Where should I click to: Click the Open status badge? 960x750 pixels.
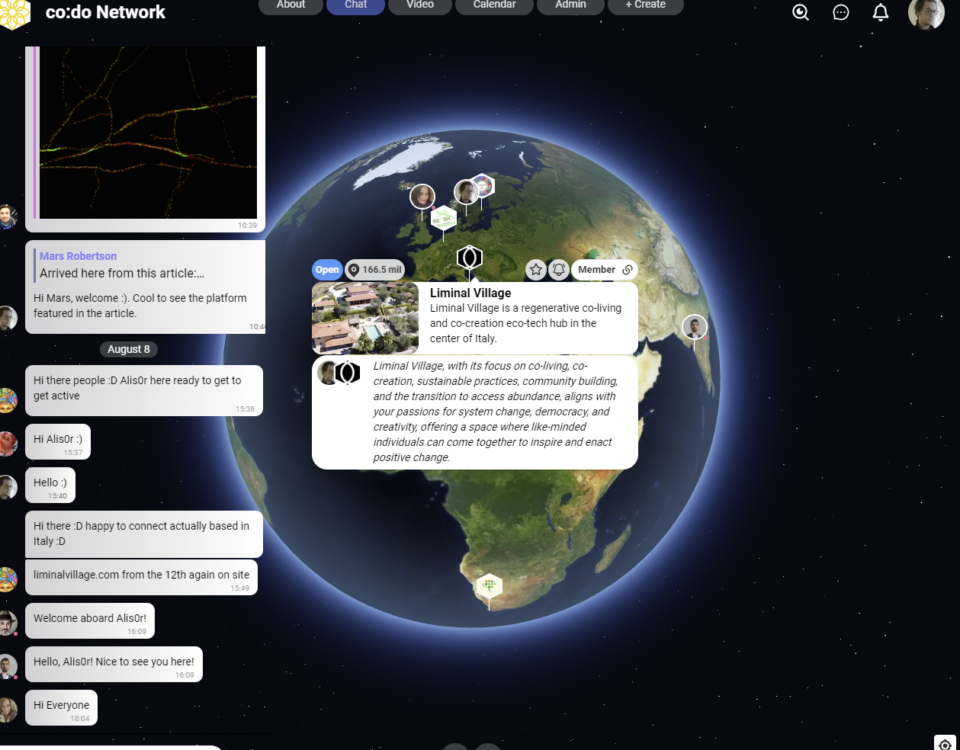point(327,269)
